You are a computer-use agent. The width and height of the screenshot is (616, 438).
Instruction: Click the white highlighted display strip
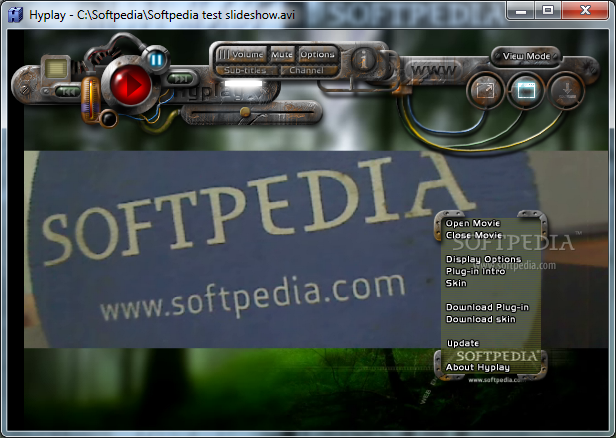243,83
